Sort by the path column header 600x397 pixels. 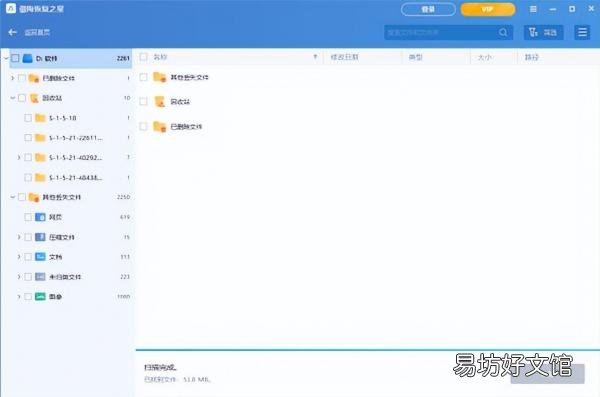pyautogui.click(x=532, y=57)
